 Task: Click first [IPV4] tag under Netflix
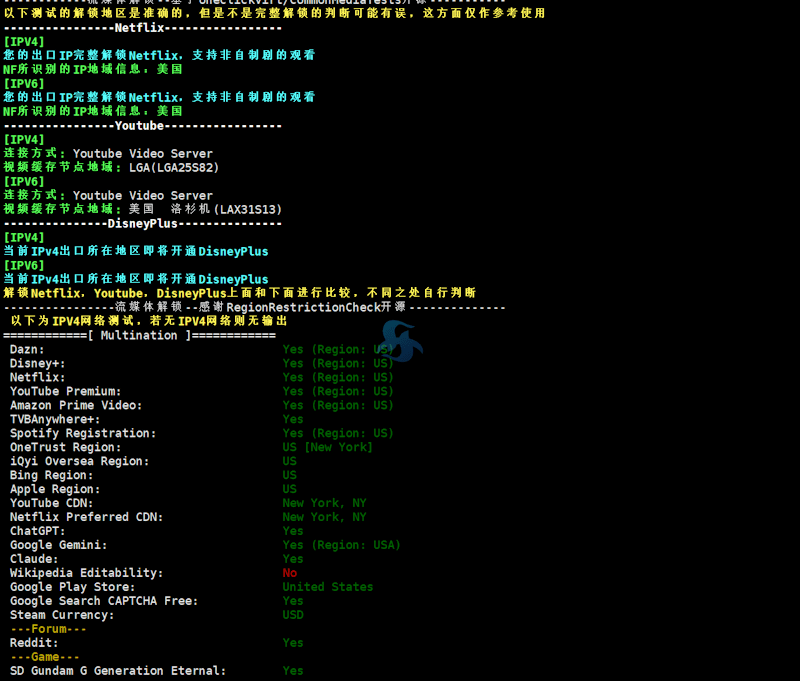tap(24, 42)
